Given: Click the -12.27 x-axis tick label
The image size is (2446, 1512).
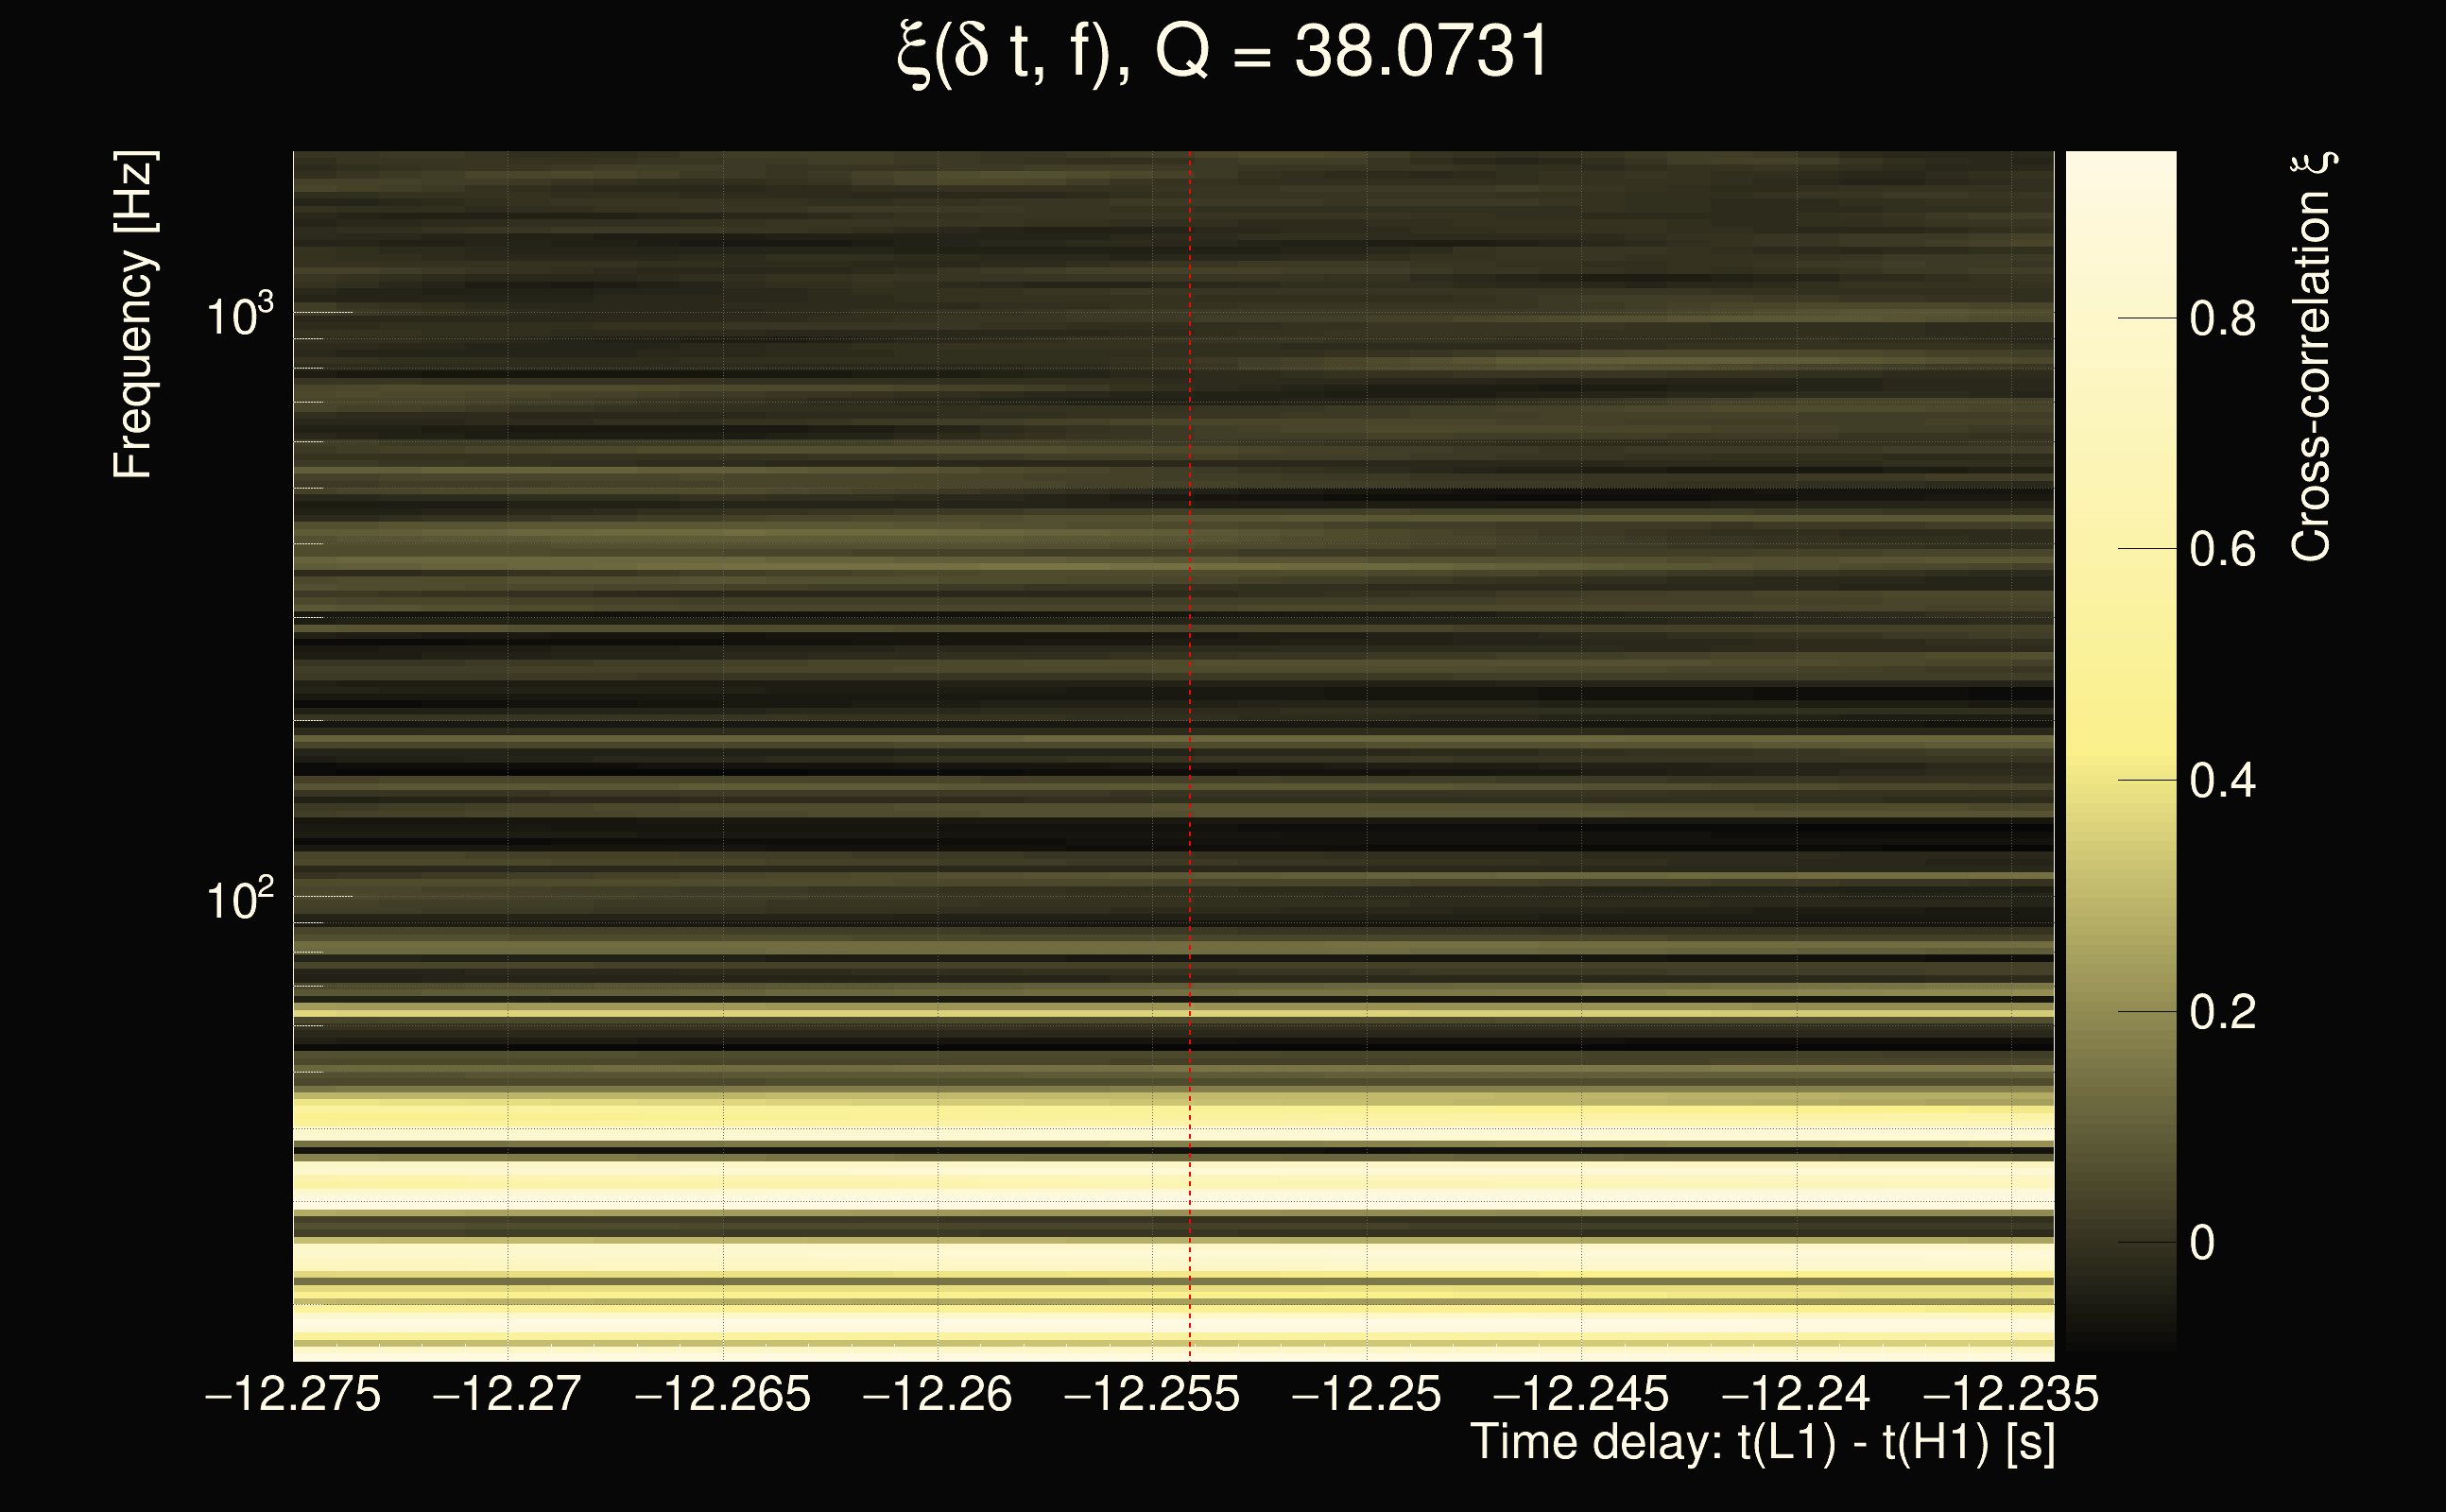Looking at the screenshot, I should click(507, 1394).
